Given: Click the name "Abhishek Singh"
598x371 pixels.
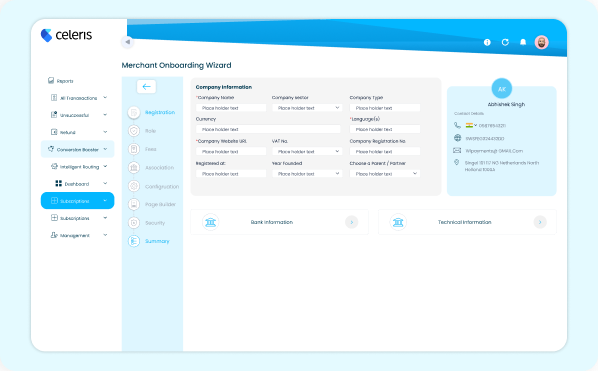Looking at the screenshot, I should point(506,104).
